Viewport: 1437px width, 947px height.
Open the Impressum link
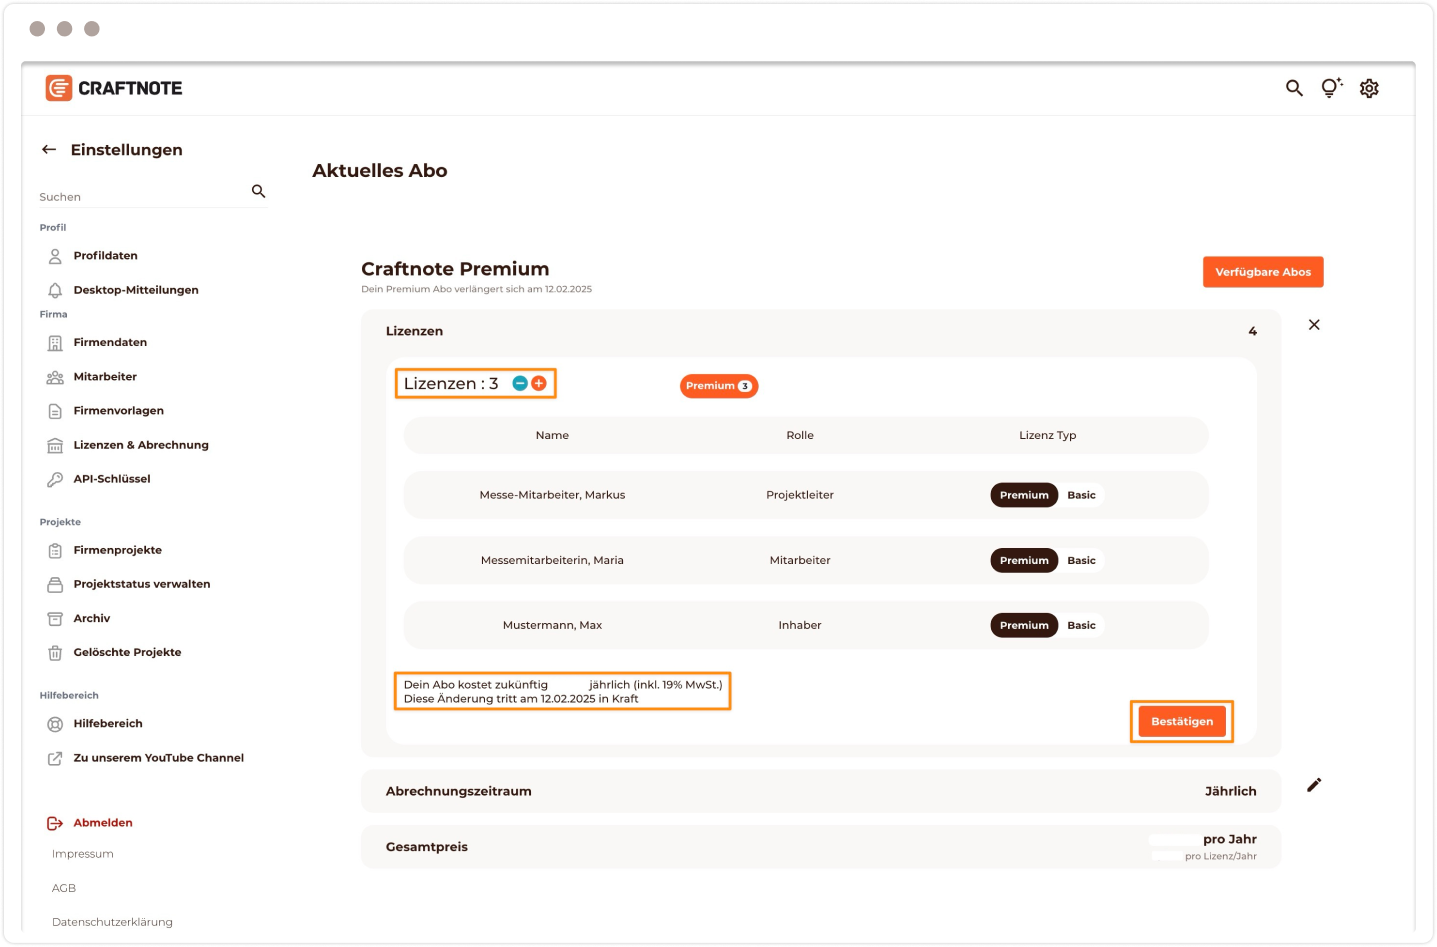coord(83,854)
